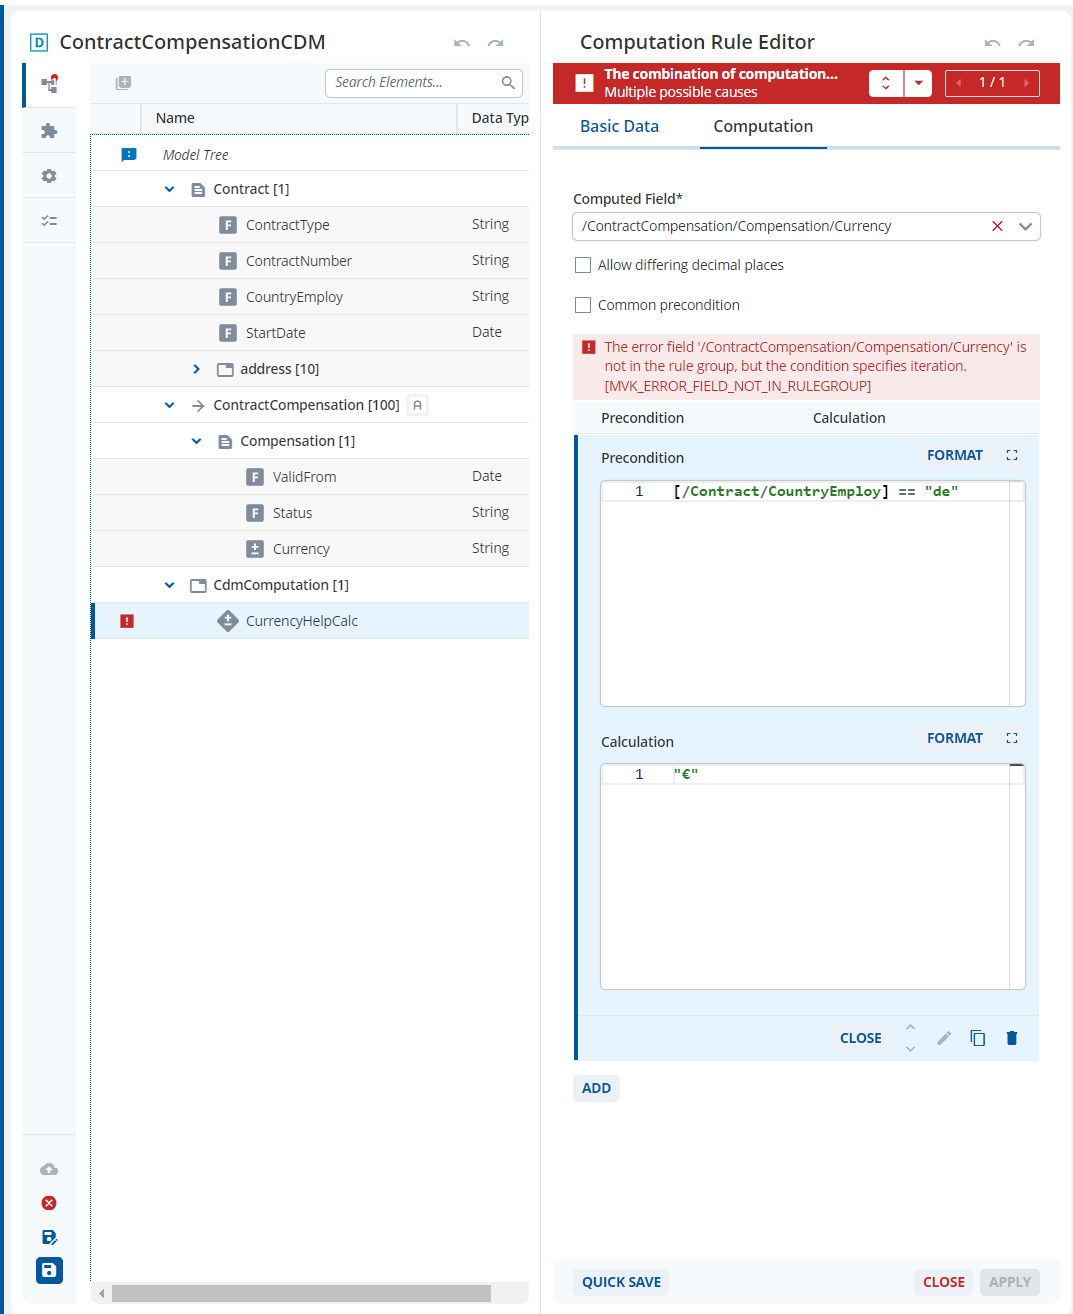Tick the Common precondition checkbox
Image resolution: width=1073 pixels, height=1314 pixels.
coord(583,305)
